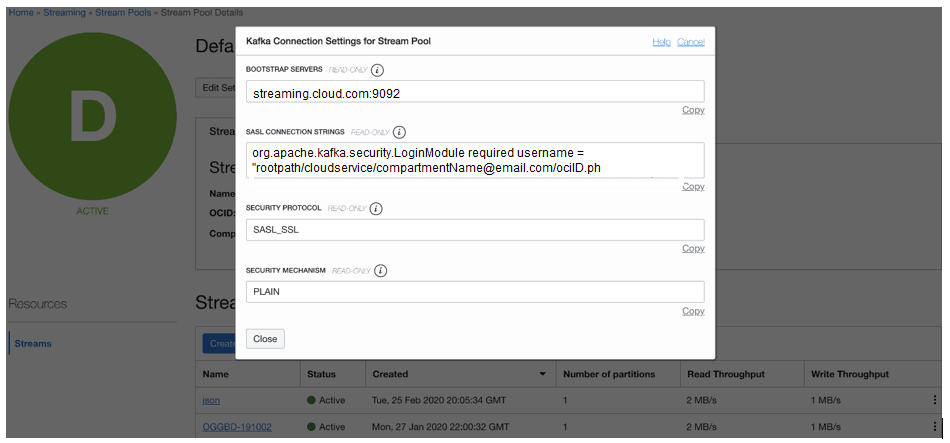
Task: Click the Security Protocol info icon
Action: 376,208
